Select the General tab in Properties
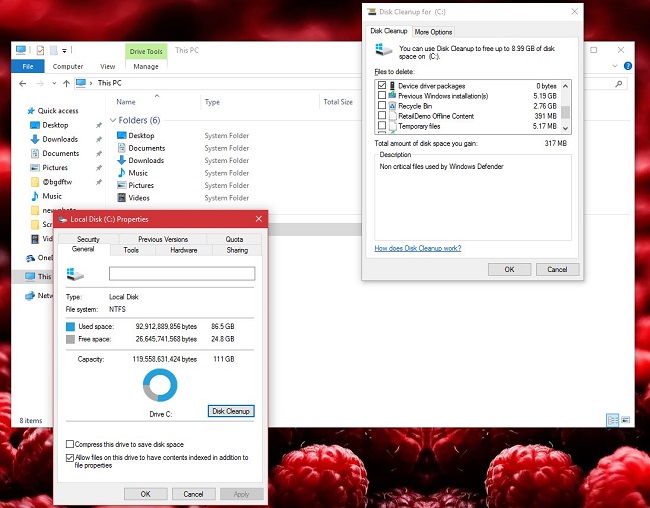The height and width of the screenshot is (508, 650). click(x=83, y=249)
